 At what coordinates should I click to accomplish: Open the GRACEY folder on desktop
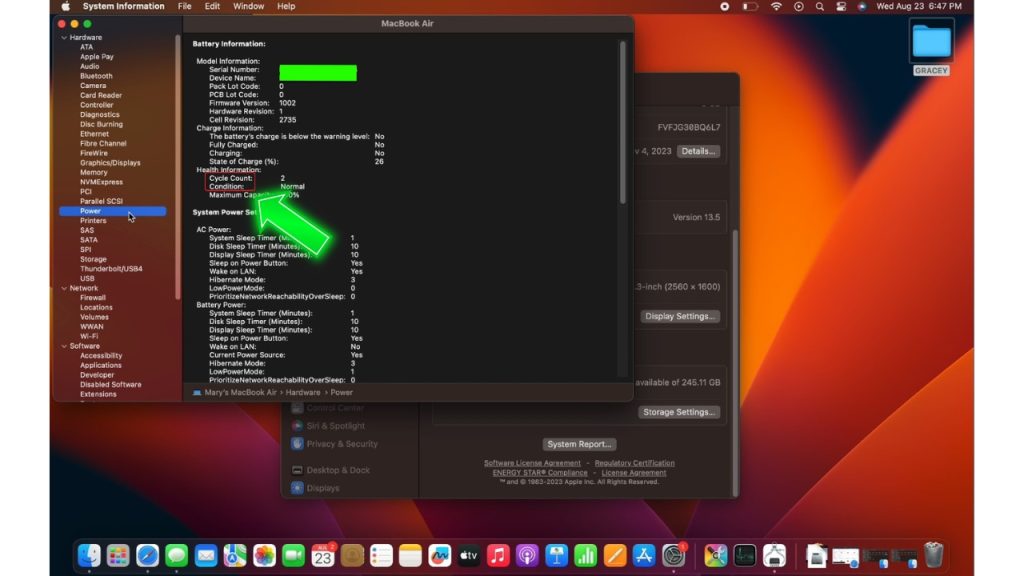(931, 48)
